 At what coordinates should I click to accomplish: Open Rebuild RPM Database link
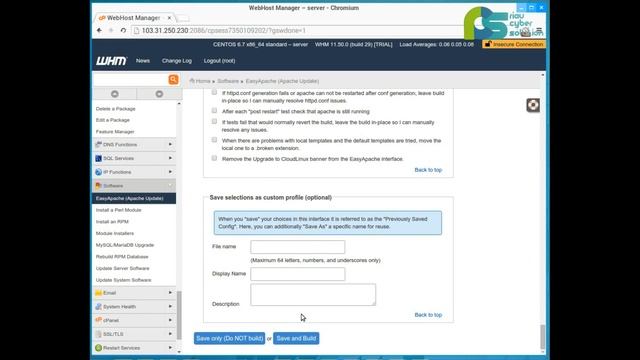(x=122, y=257)
